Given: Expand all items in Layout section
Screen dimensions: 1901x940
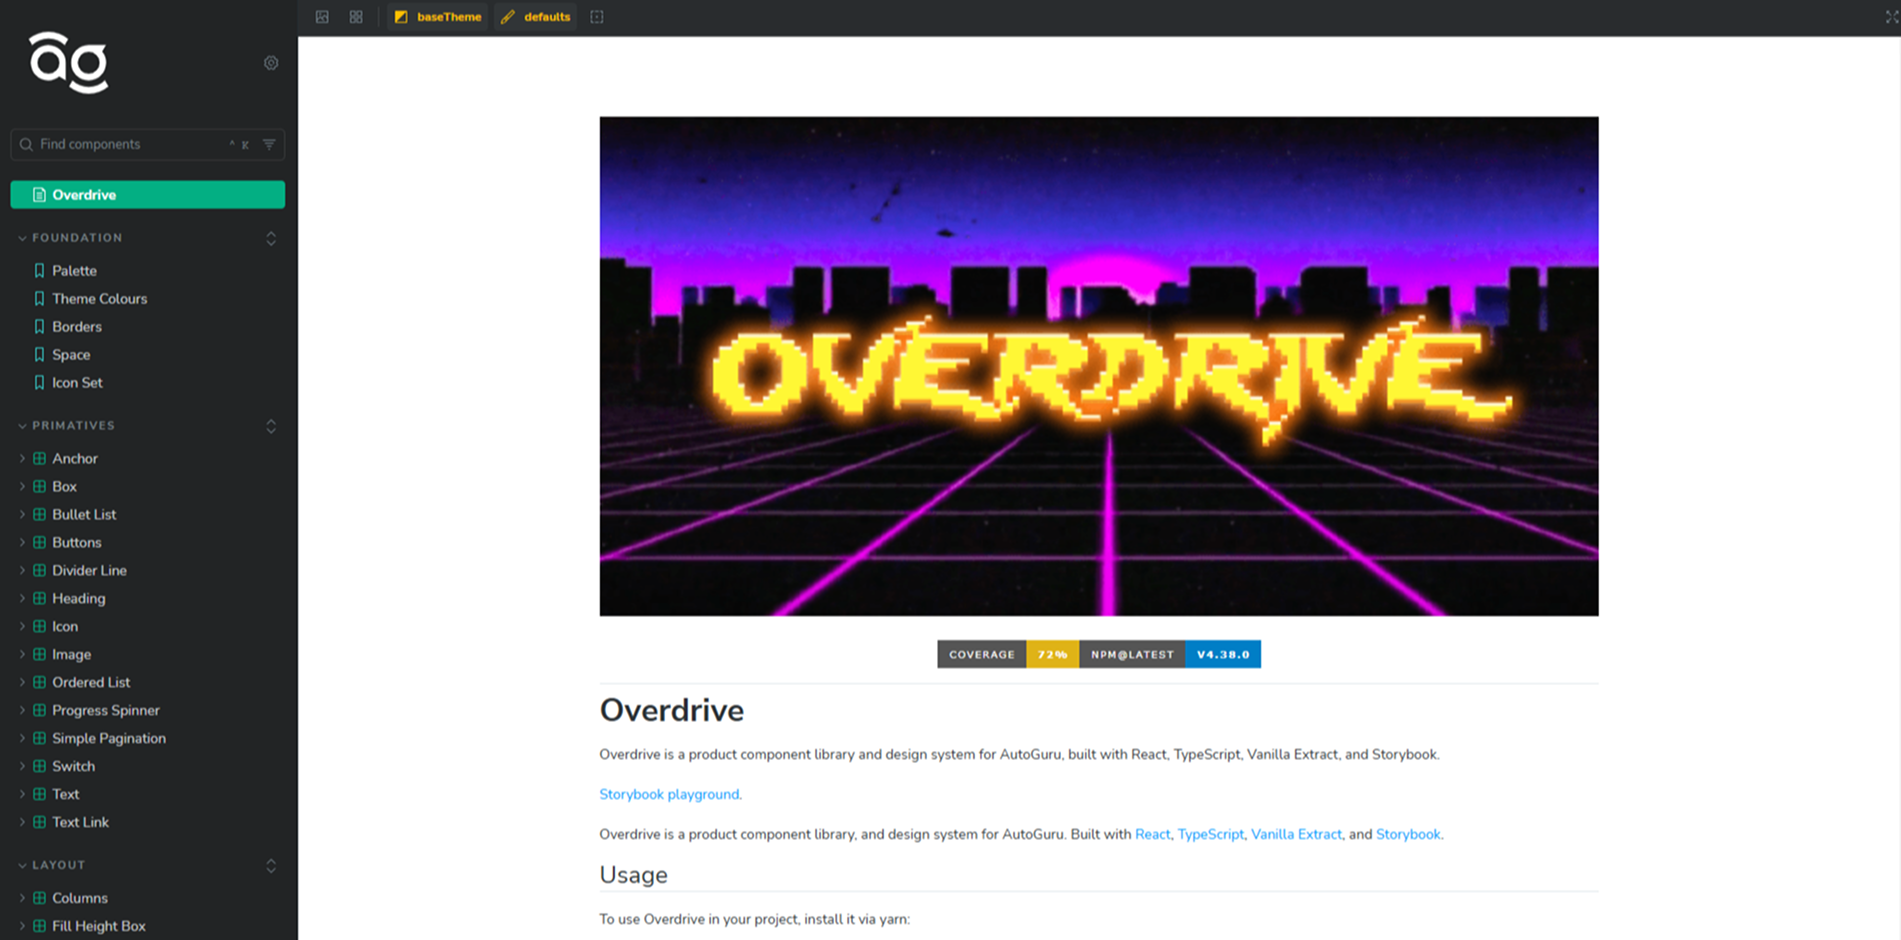Looking at the screenshot, I should pos(271,866).
